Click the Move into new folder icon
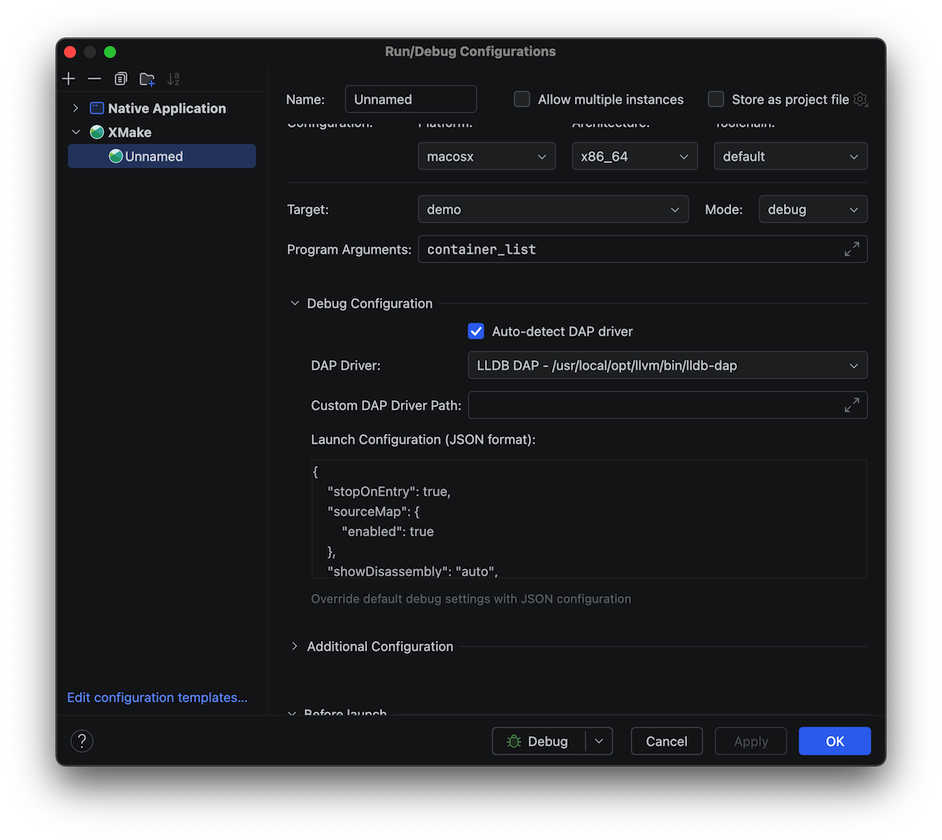 point(147,79)
